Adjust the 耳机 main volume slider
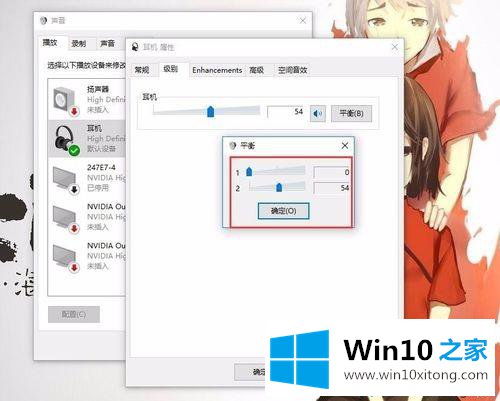This screenshot has height=401, width=500. click(x=210, y=112)
